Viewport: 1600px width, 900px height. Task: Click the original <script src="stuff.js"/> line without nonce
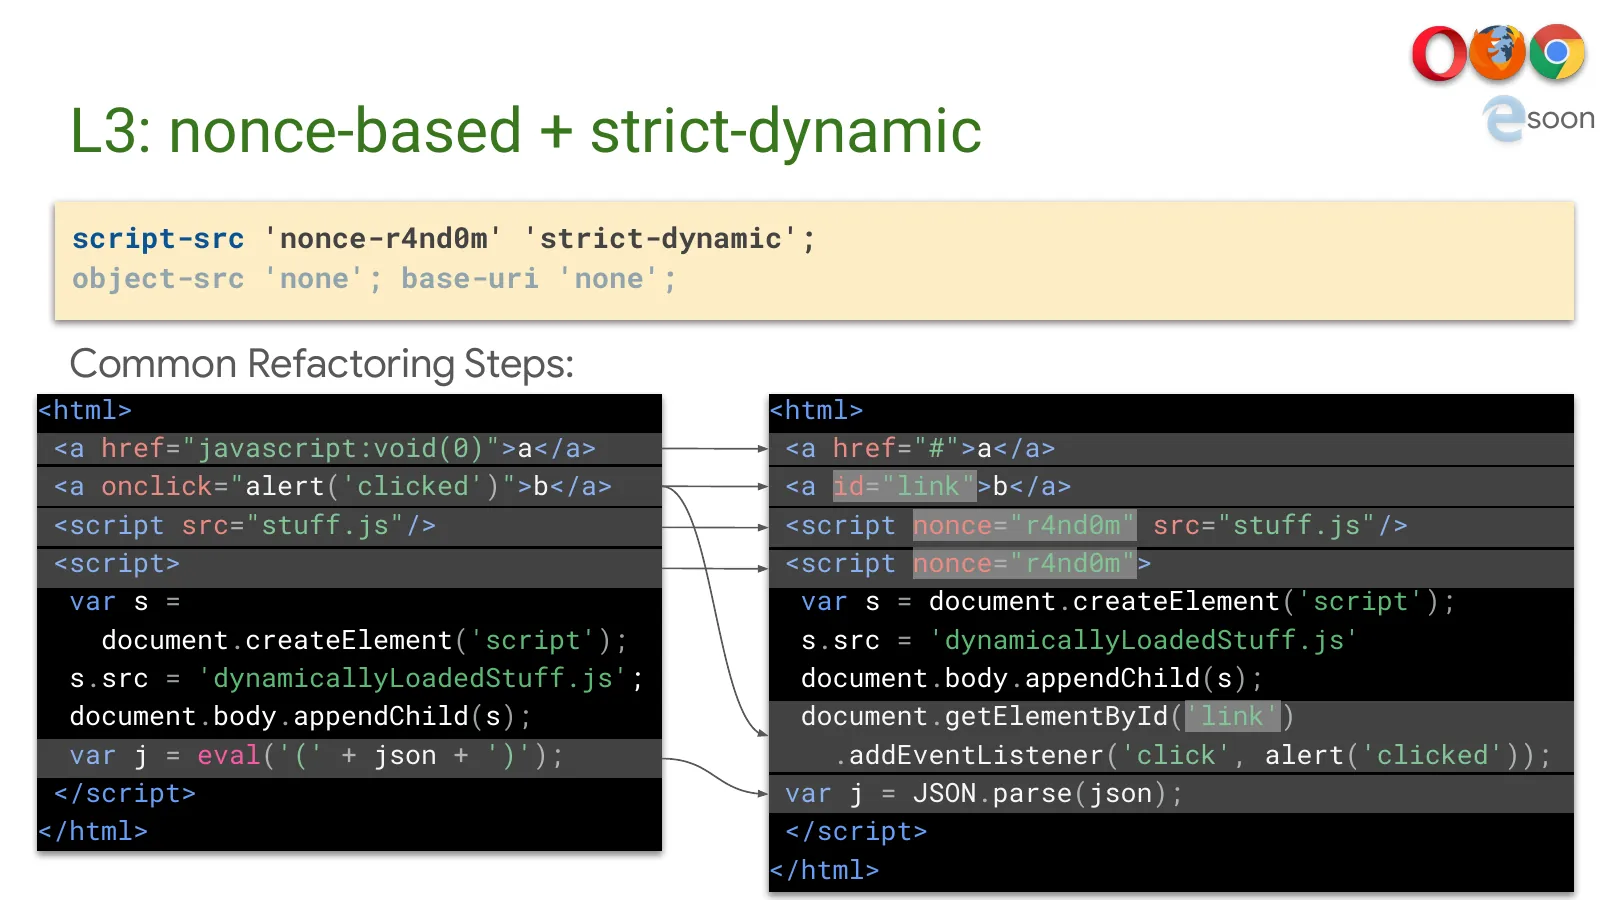350,526
